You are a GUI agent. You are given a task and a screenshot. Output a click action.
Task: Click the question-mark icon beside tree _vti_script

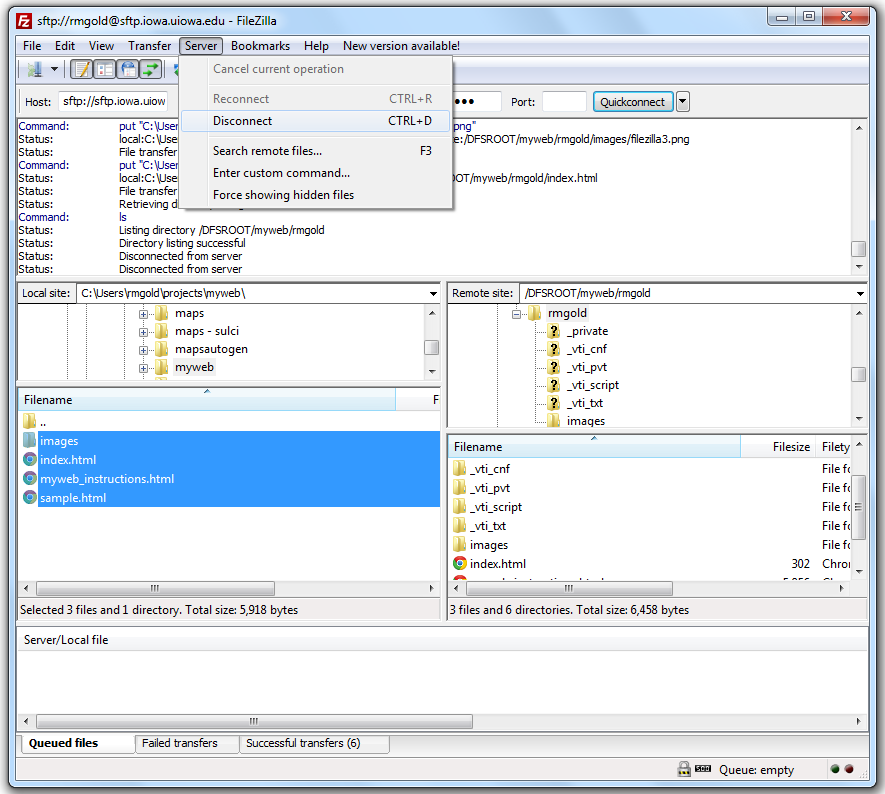[x=554, y=385]
